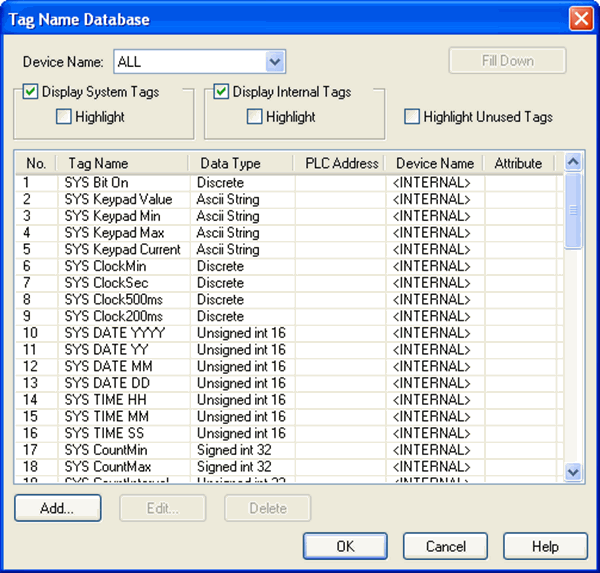Close the Tag Name Database dialog
The width and height of the screenshot is (600, 573).
pos(581,18)
